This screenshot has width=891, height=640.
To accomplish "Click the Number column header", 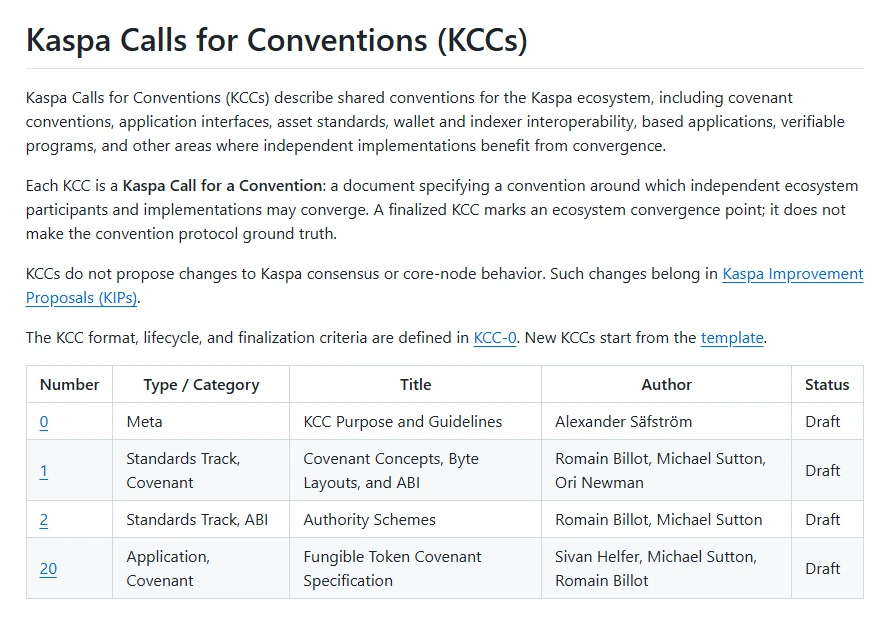I will [x=69, y=385].
